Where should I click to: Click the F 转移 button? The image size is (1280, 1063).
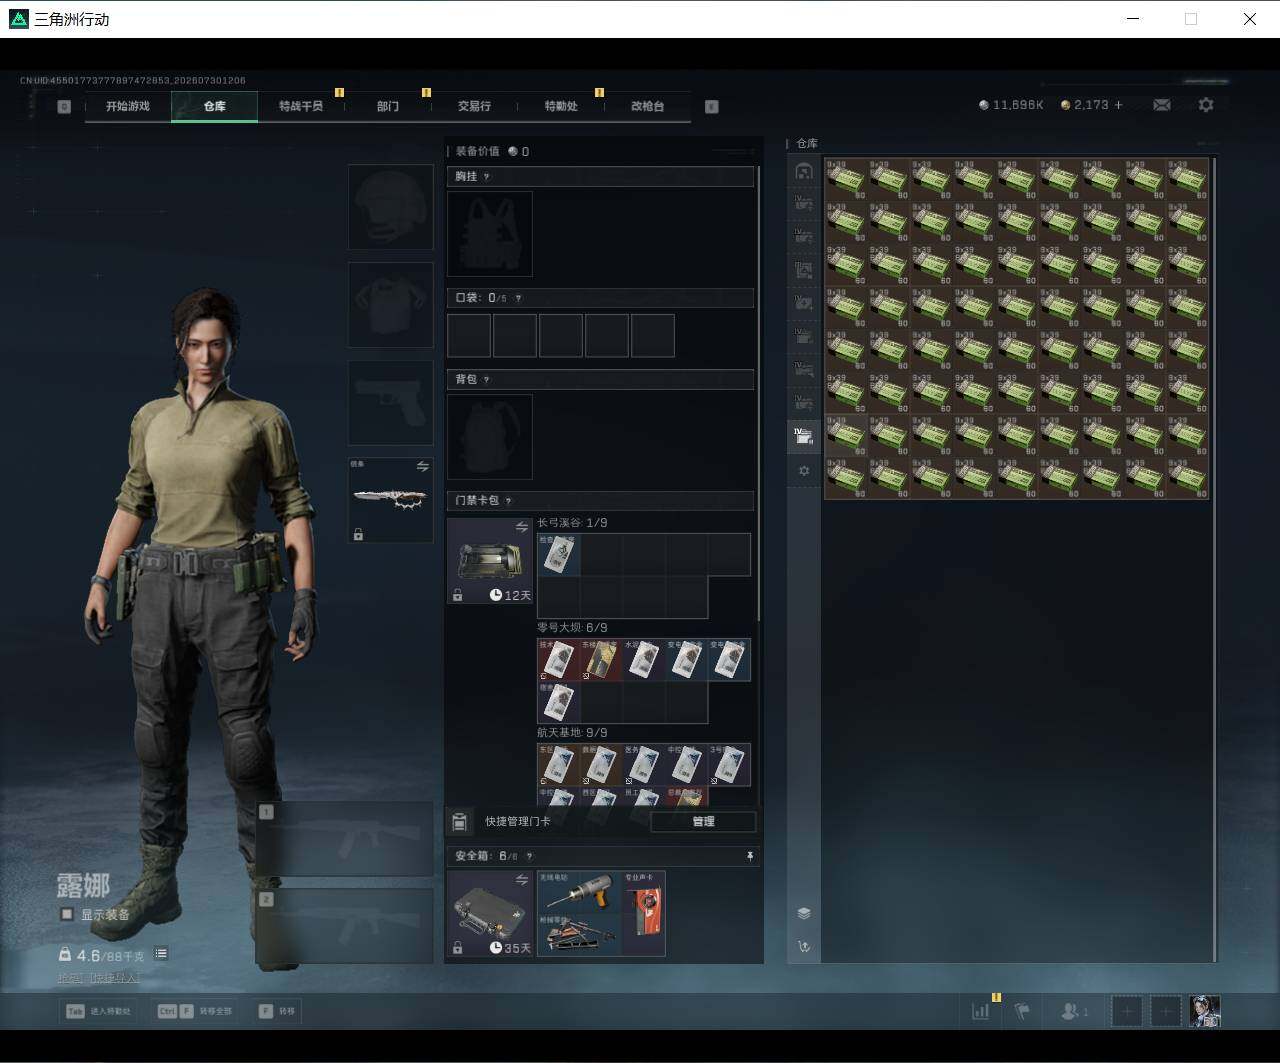tap(277, 1011)
